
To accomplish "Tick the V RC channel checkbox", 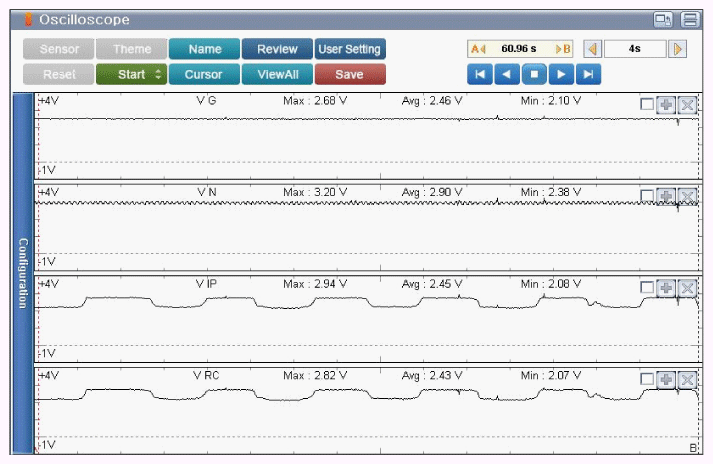I will coord(647,379).
